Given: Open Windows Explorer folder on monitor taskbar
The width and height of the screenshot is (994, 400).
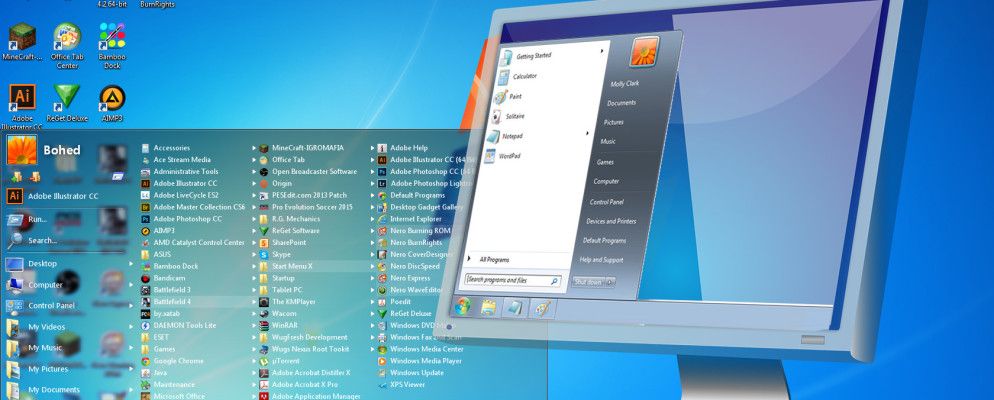Looking at the screenshot, I should (x=487, y=307).
